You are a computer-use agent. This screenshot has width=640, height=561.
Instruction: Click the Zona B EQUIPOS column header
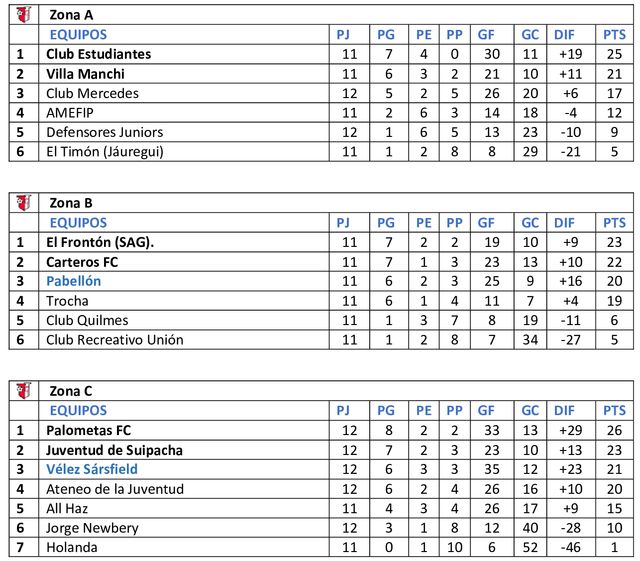coord(78,223)
